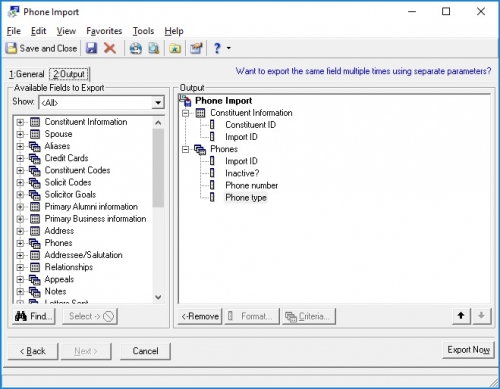
Task: Click the Criteria... button
Action: click(309, 316)
